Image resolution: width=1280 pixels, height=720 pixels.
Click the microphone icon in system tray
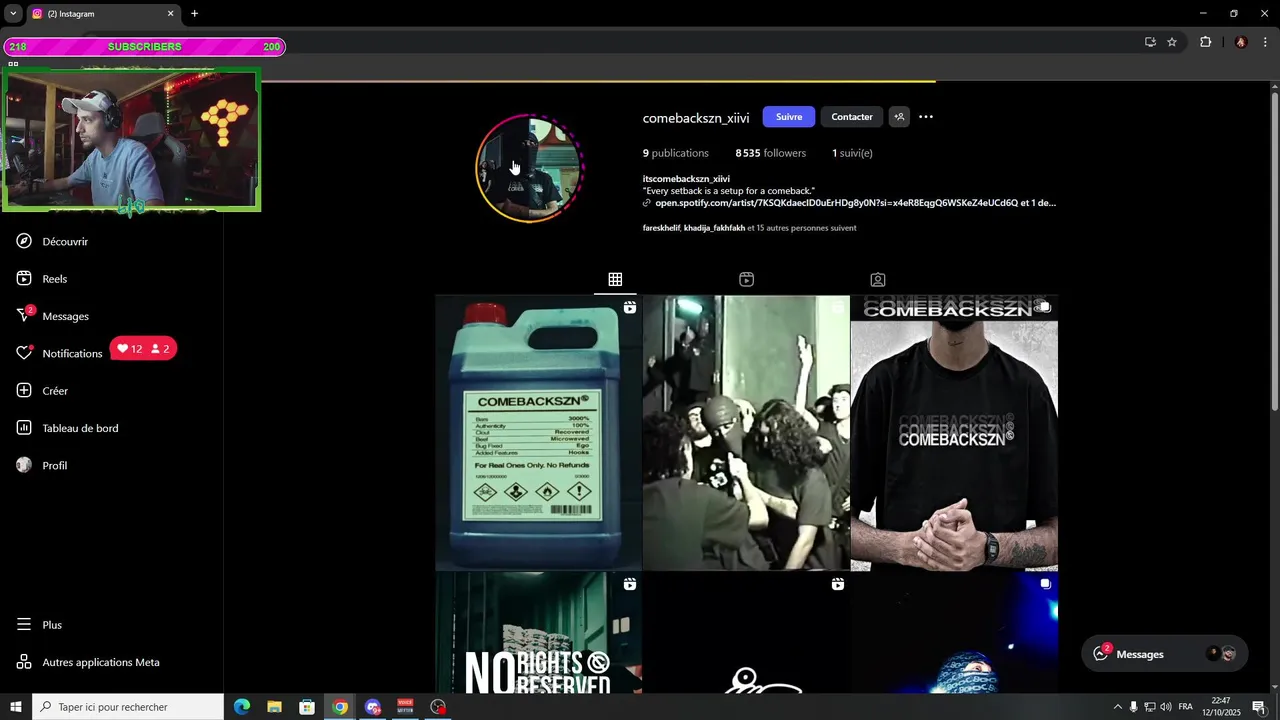[1133, 707]
